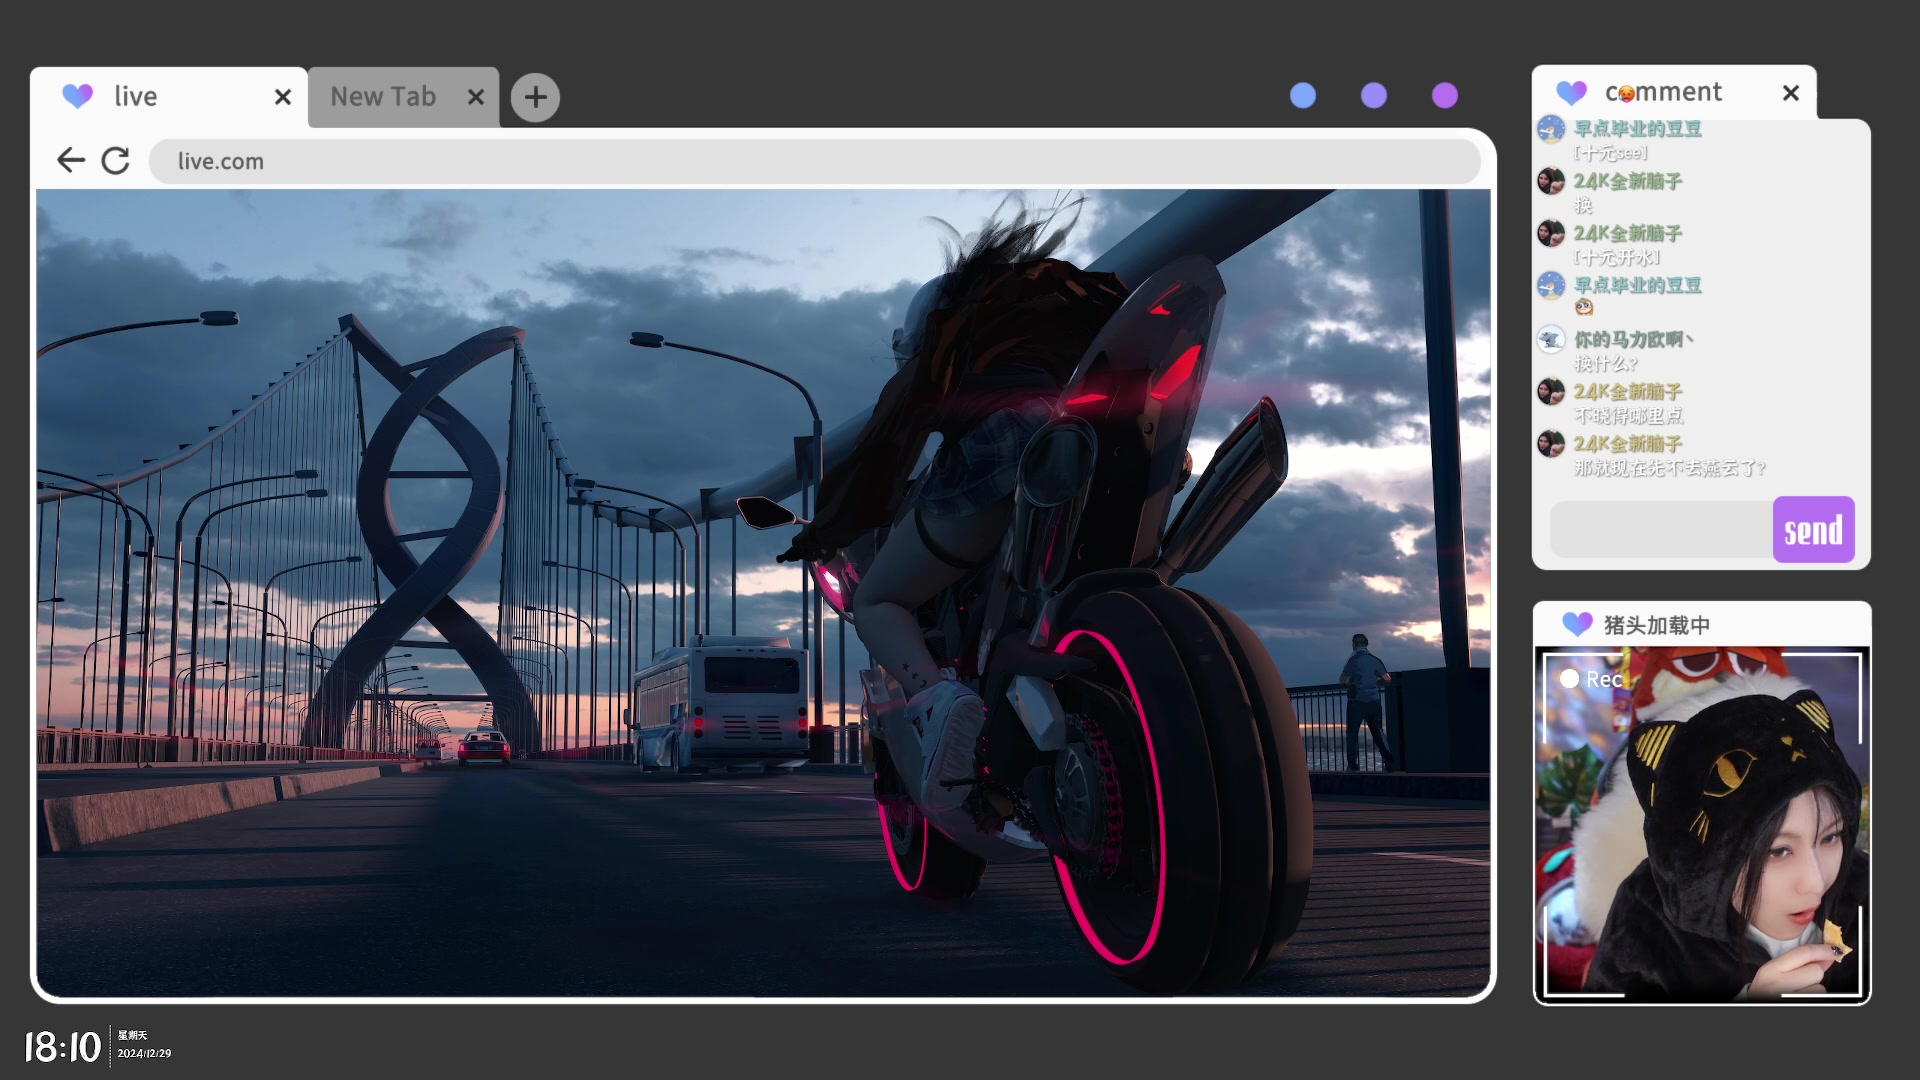Screen dimensions: 1920x1080
Task: Click the 星期天 weekday label
Action: (132, 1035)
